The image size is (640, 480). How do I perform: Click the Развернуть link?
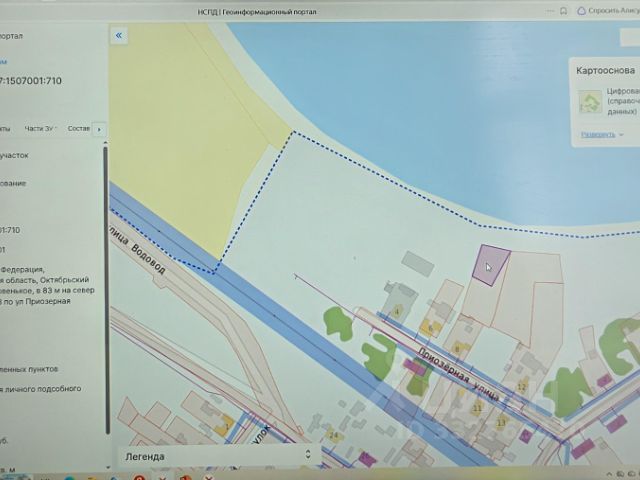598,134
